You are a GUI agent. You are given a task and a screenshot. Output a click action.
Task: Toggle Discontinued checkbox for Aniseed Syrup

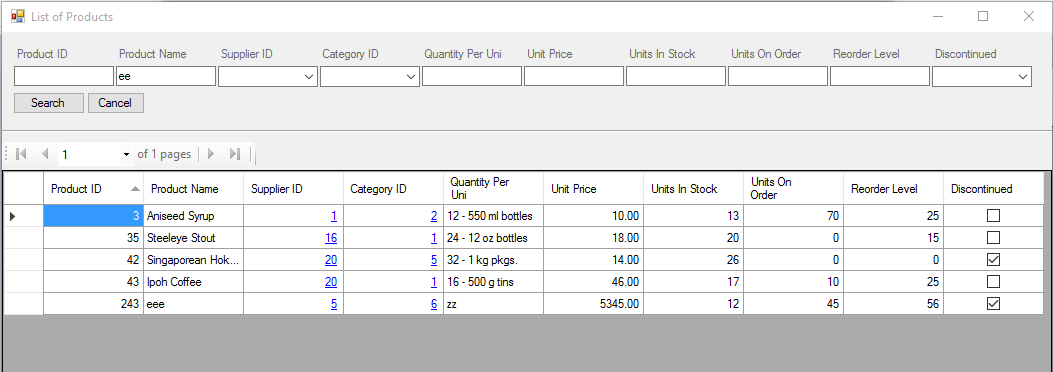(993, 216)
